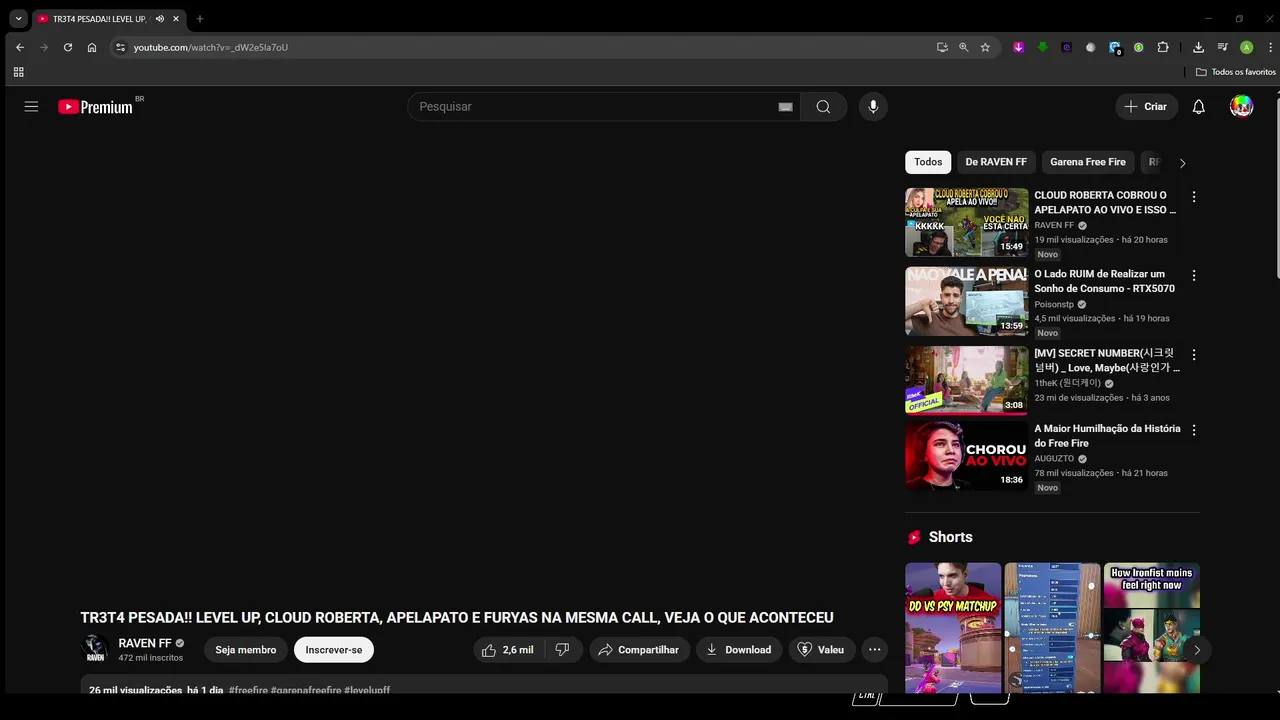Open CLOUD ROBERTA COBROU video thumbnail
This screenshot has height=720, width=1280.
click(x=967, y=223)
